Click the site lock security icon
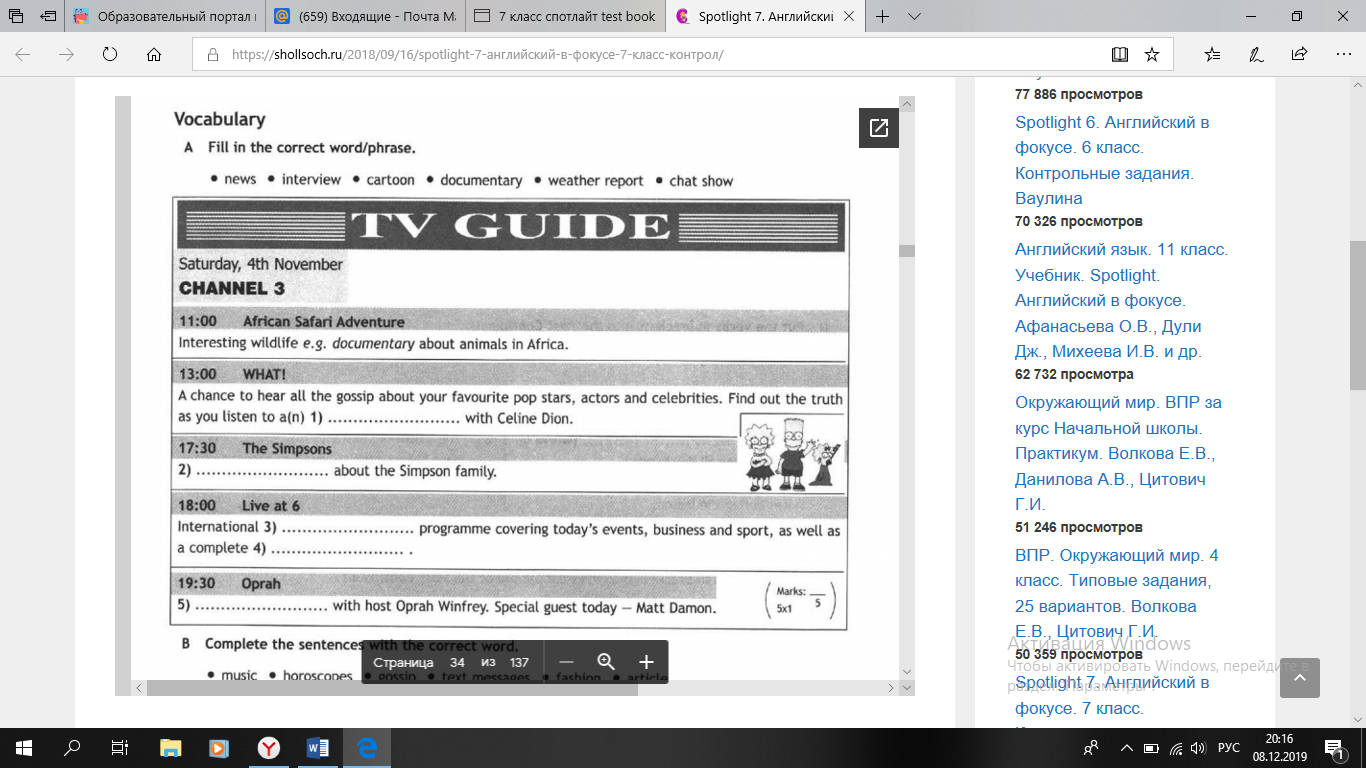This screenshot has height=768, width=1366. point(212,55)
